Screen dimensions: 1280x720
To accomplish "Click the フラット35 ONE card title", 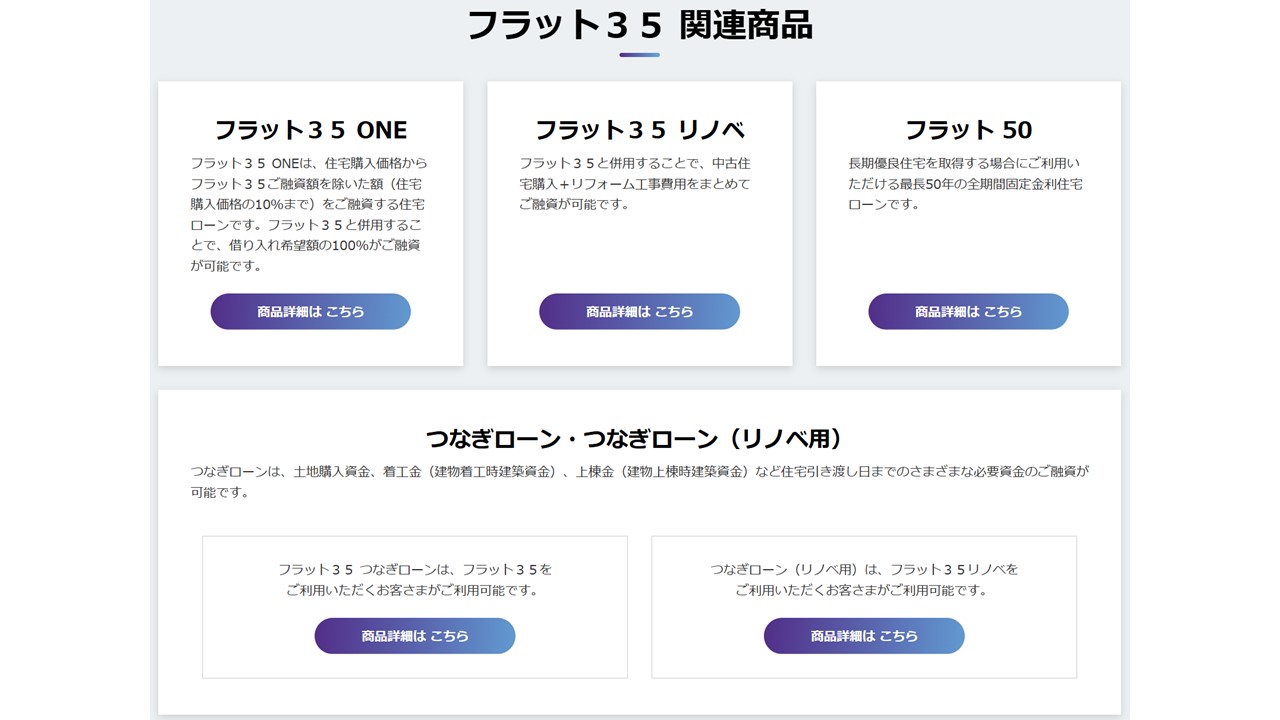I will click(x=310, y=130).
